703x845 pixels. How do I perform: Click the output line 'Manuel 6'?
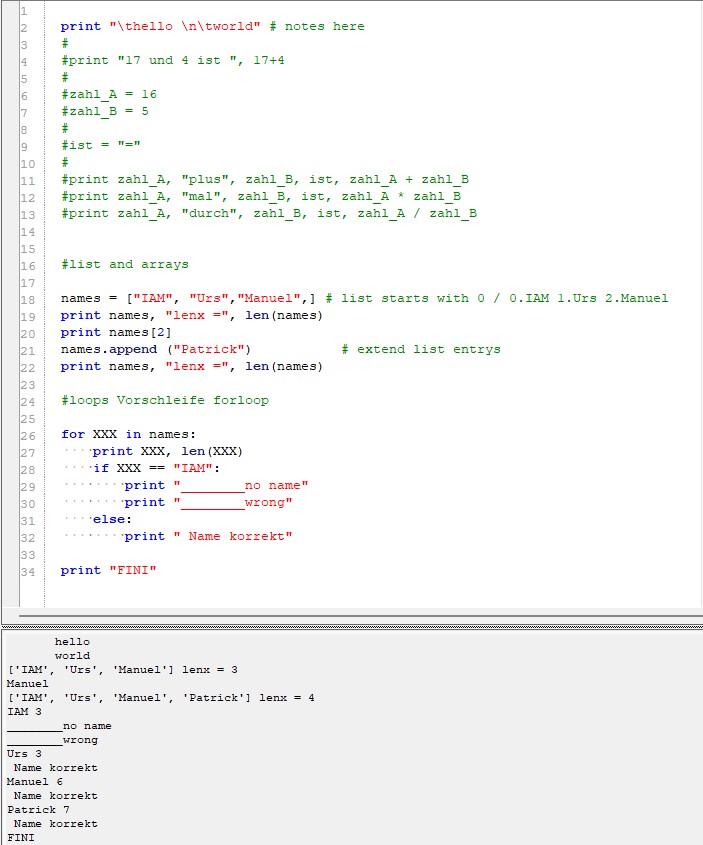(34, 782)
